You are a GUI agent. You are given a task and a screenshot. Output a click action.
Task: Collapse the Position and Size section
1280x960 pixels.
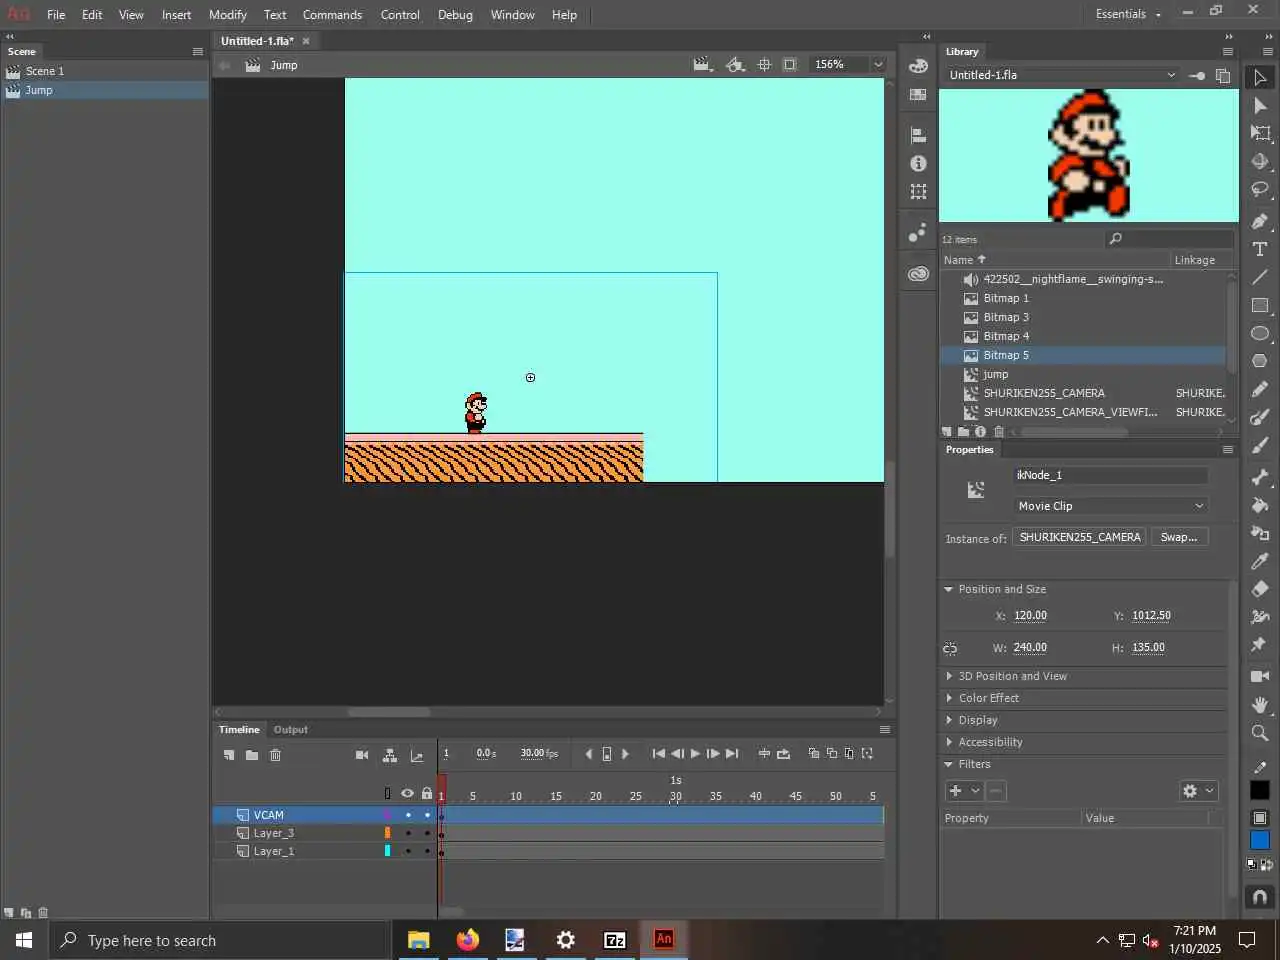pos(949,589)
